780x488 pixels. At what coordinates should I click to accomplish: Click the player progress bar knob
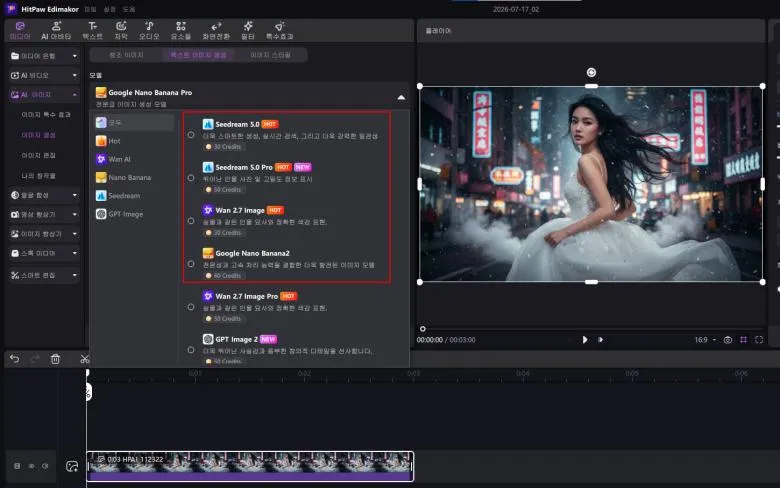pos(422,329)
